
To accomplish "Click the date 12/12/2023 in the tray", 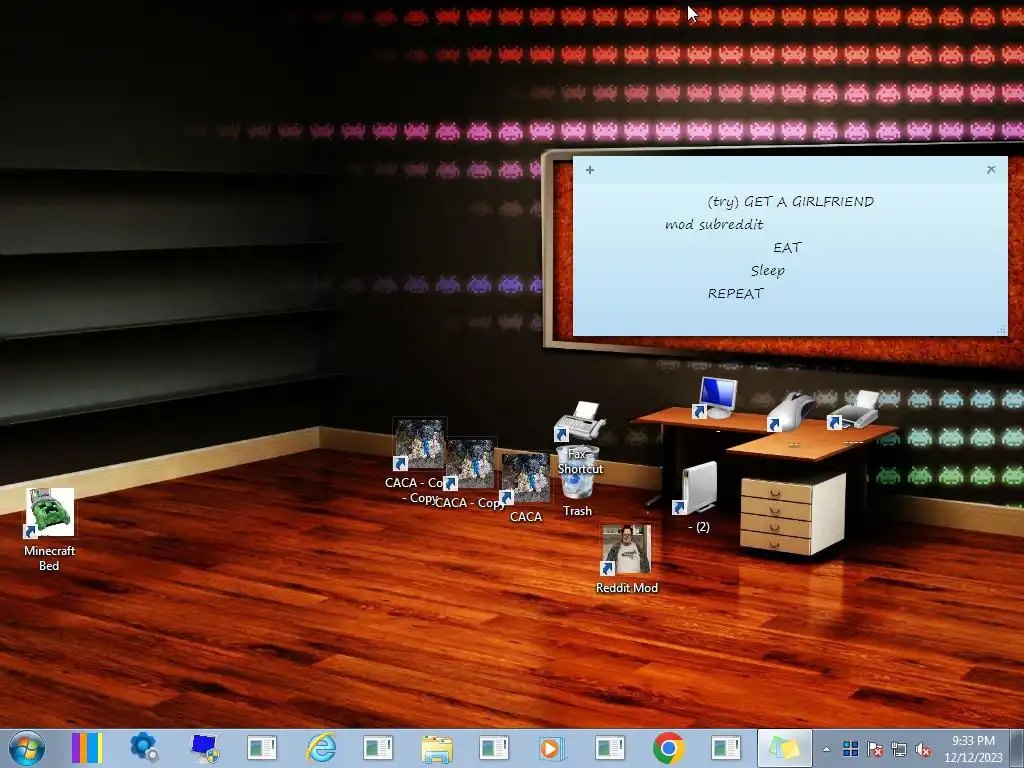I will click(973, 758).
